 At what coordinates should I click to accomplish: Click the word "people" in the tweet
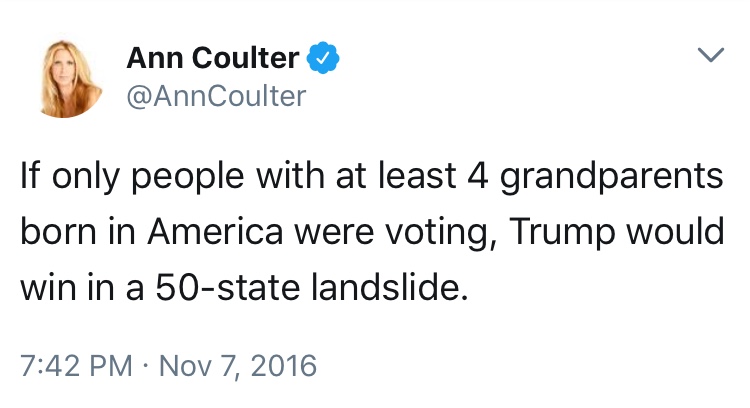coord(188,178)
